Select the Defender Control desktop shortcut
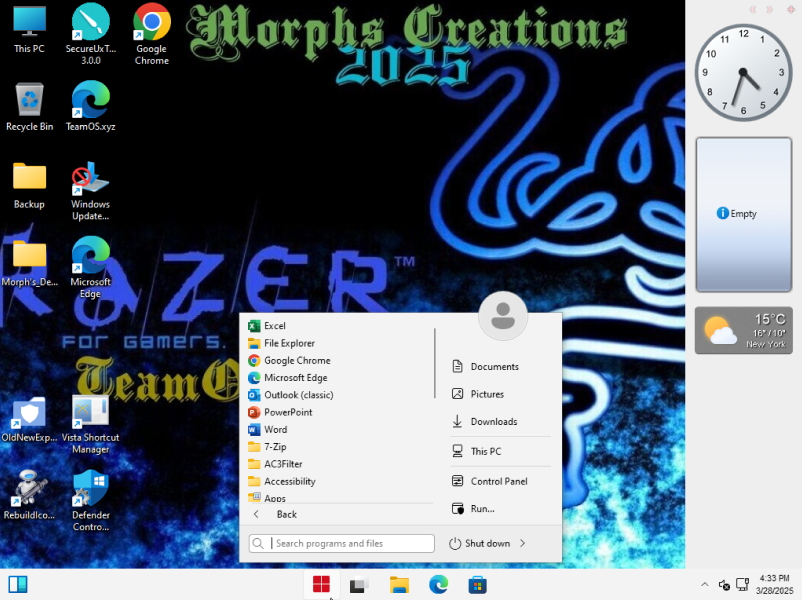 point(91,501)
